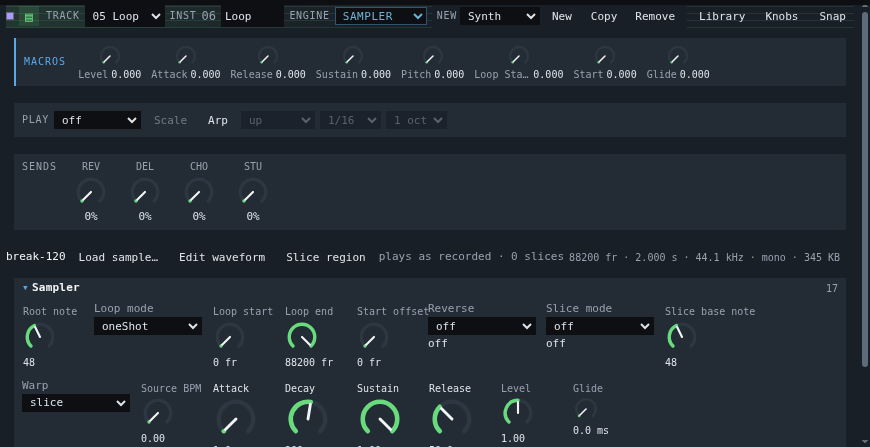870x447 pixels.
Task: Adjust the Glide macro knob
Action: pyautogui.click(x=677, y=57)
